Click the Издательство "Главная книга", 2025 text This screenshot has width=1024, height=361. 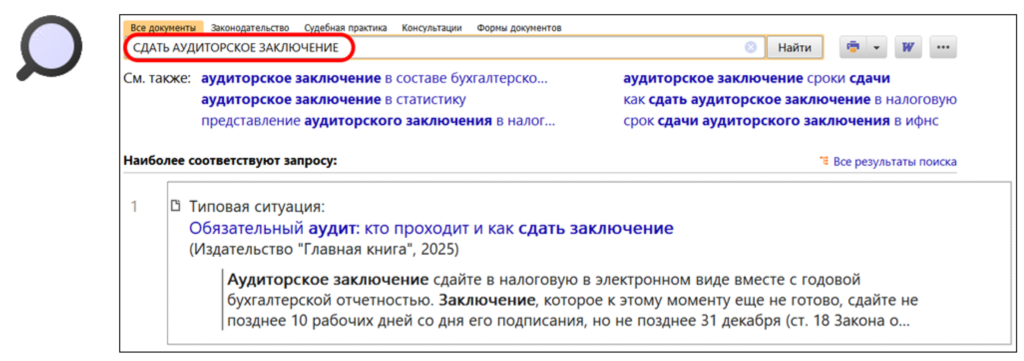coord(324,250)
